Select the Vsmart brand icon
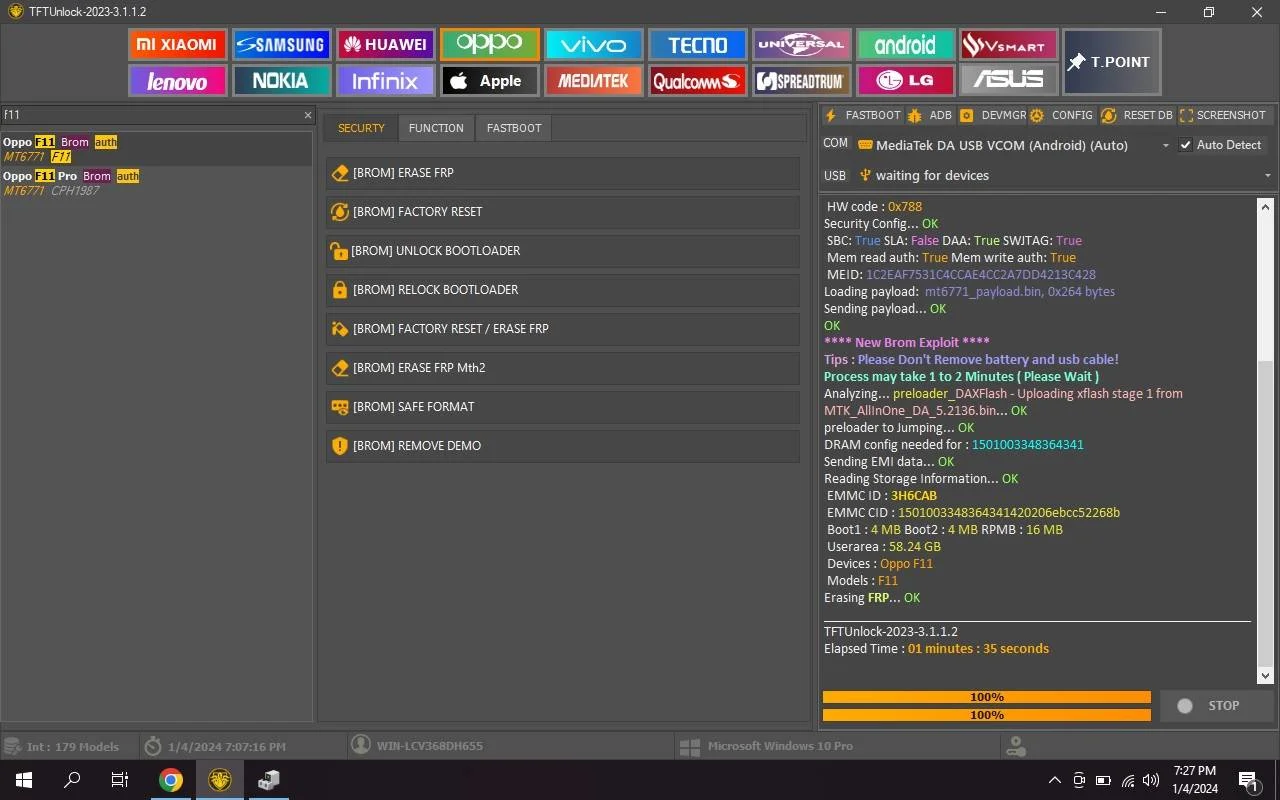Viewport: 1280px width, 800px height. pyautogui.click(x=1009, y=44)
